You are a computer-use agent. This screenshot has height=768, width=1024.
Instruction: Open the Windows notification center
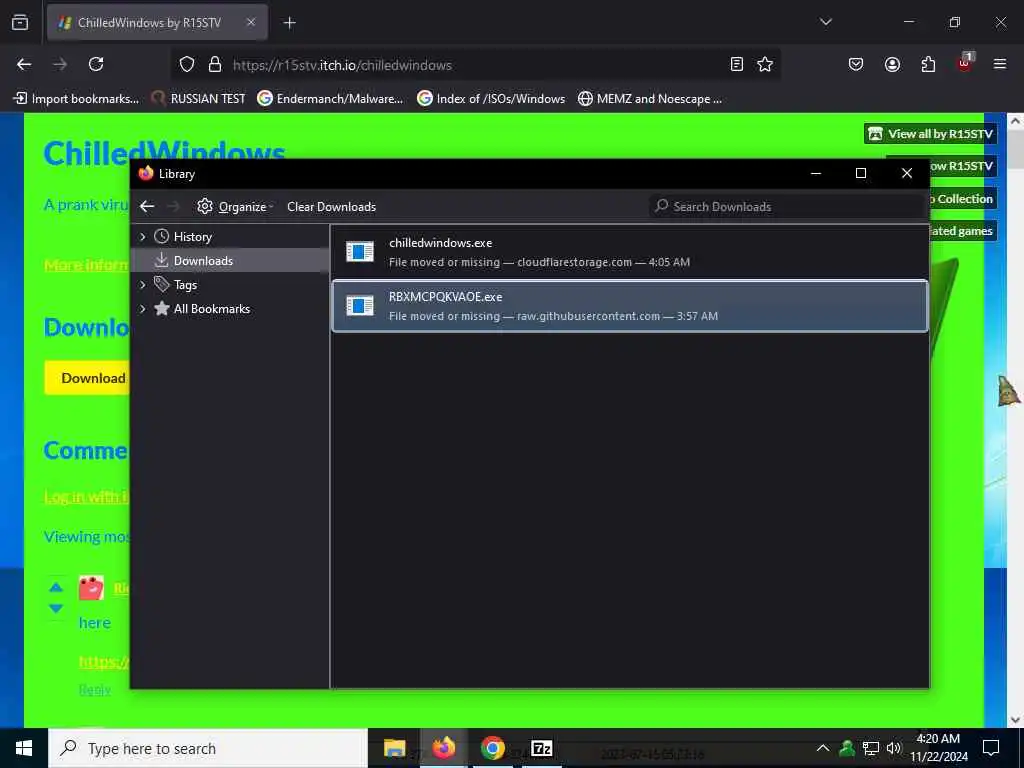click(x=991, y=748)
